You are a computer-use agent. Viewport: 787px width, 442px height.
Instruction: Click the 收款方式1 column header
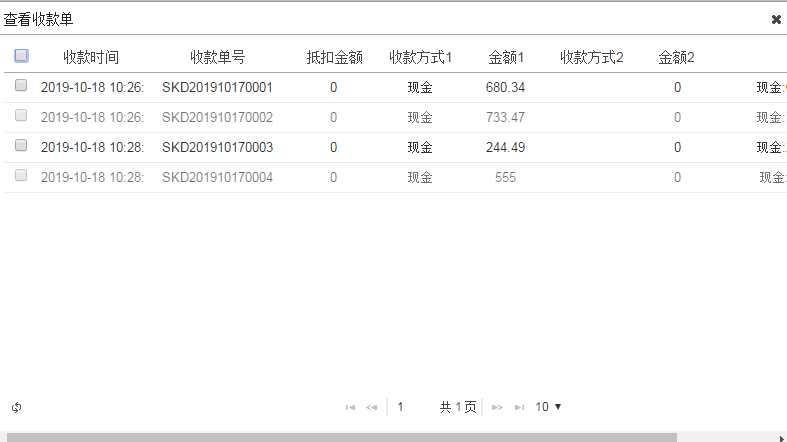pyautogui.click(x=420, y=57)
